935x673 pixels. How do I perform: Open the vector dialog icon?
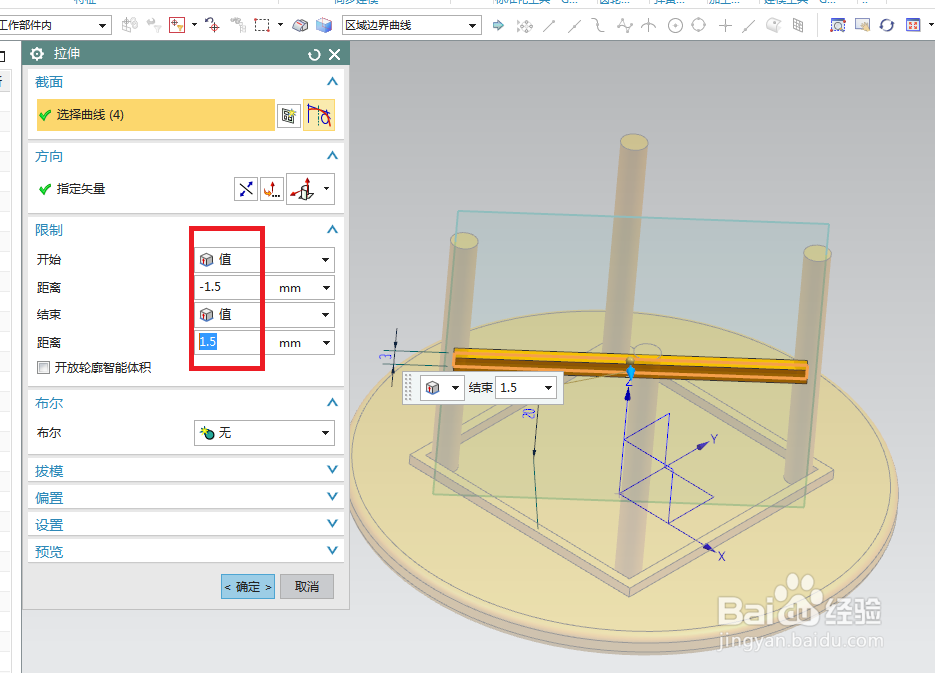coord(272,190)
